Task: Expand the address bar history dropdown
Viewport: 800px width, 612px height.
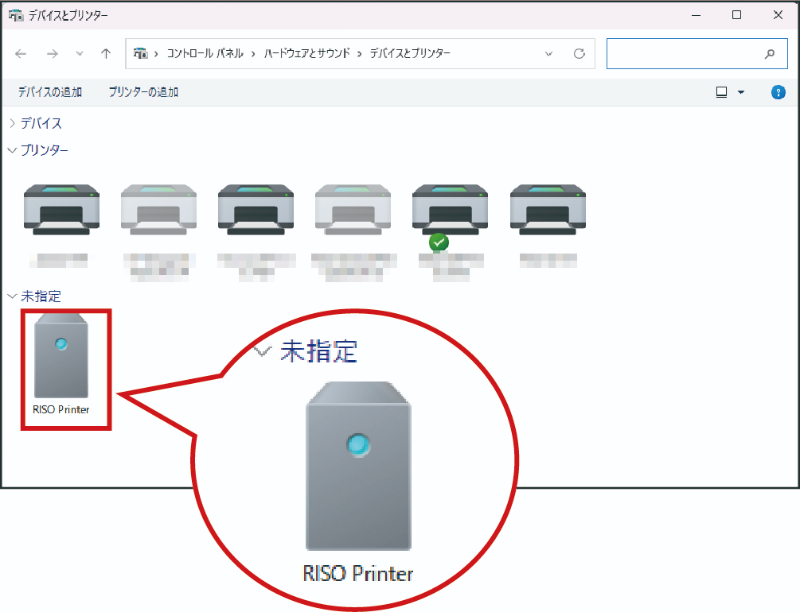Action: coord(549,54)
